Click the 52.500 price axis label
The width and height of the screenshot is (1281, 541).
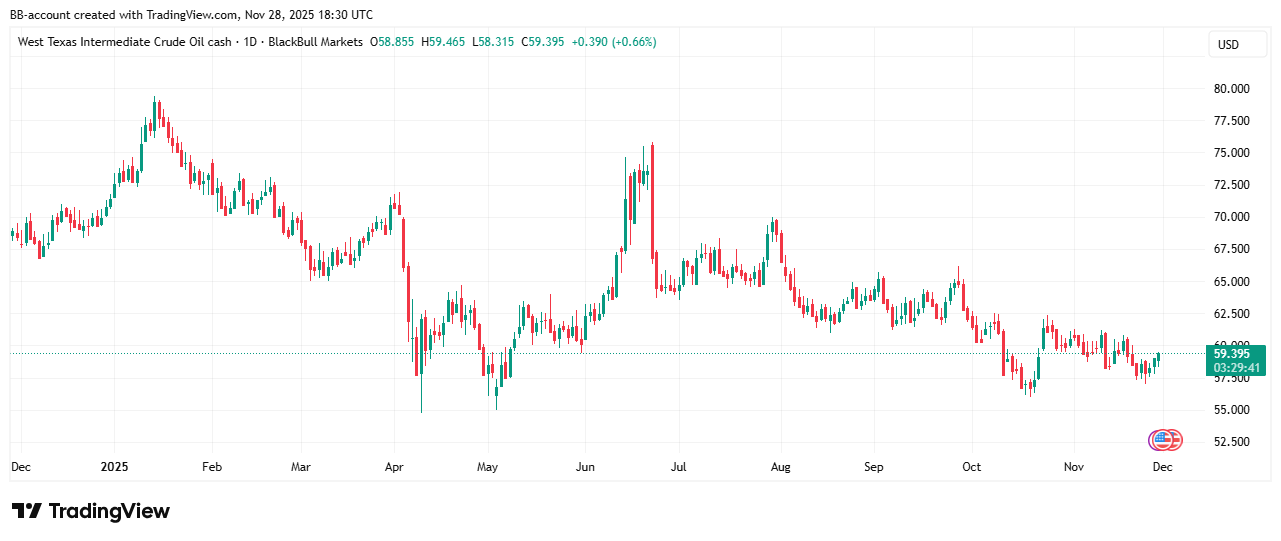1231,442
